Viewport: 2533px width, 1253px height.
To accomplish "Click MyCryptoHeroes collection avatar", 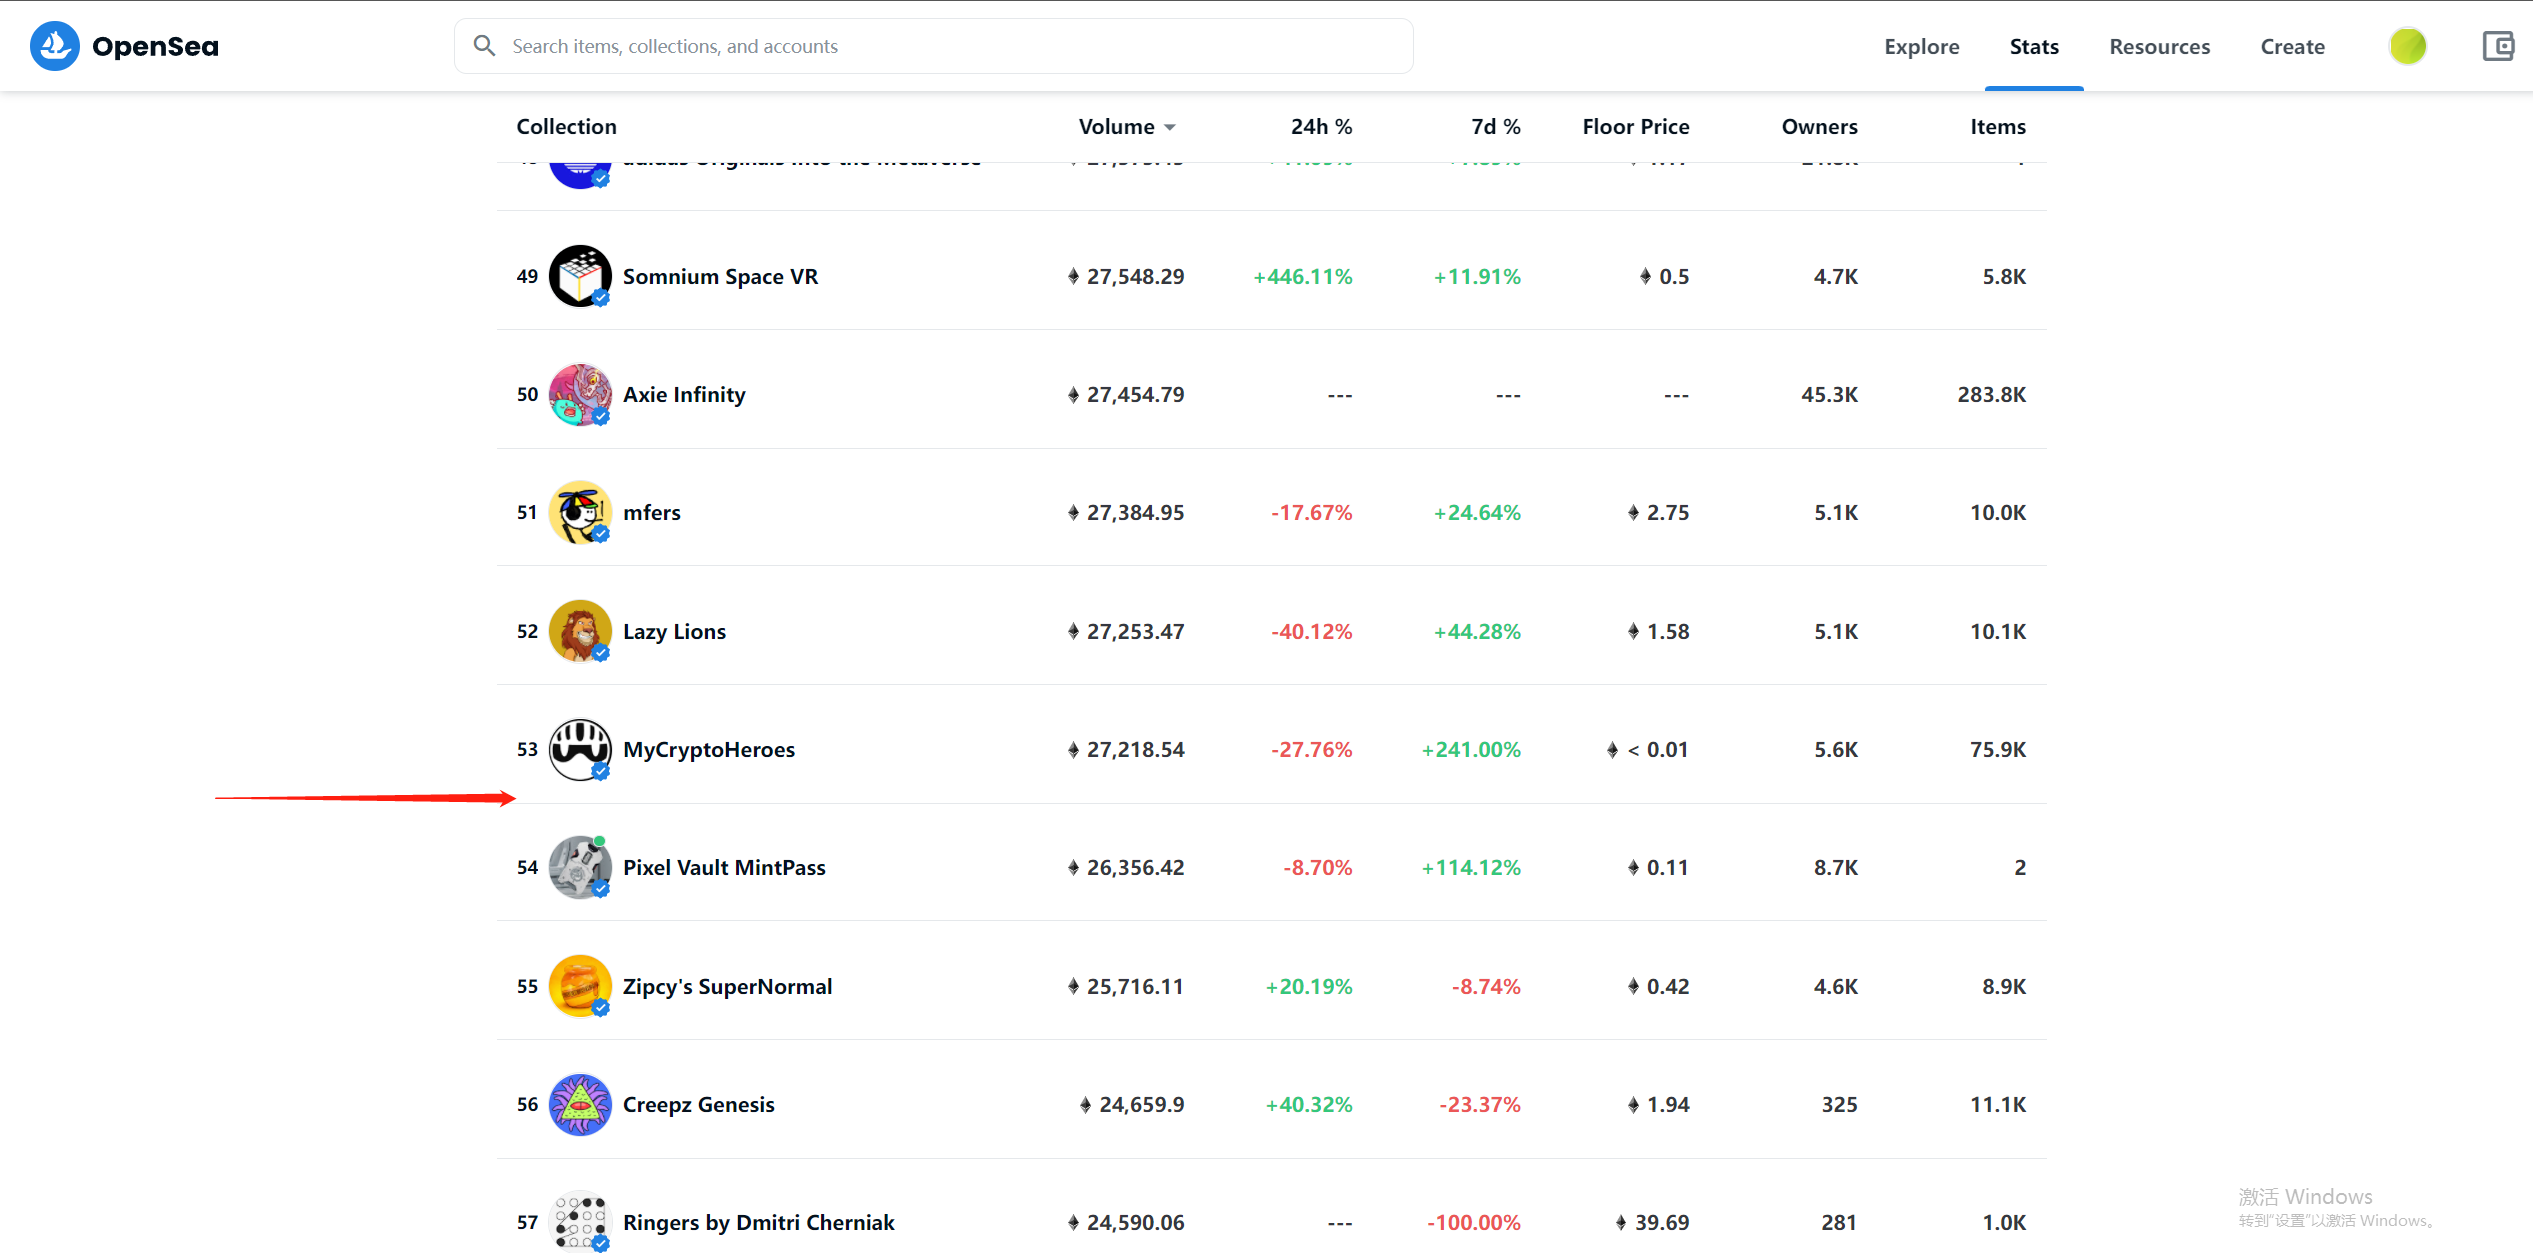I will tap(580, 749).
